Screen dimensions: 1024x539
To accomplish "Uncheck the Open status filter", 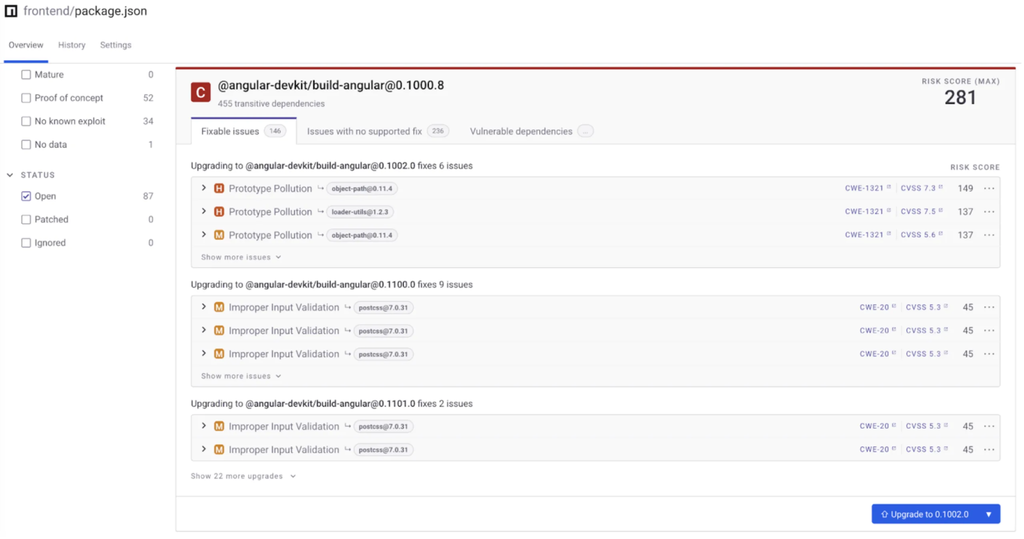I will tap(26, 196).
